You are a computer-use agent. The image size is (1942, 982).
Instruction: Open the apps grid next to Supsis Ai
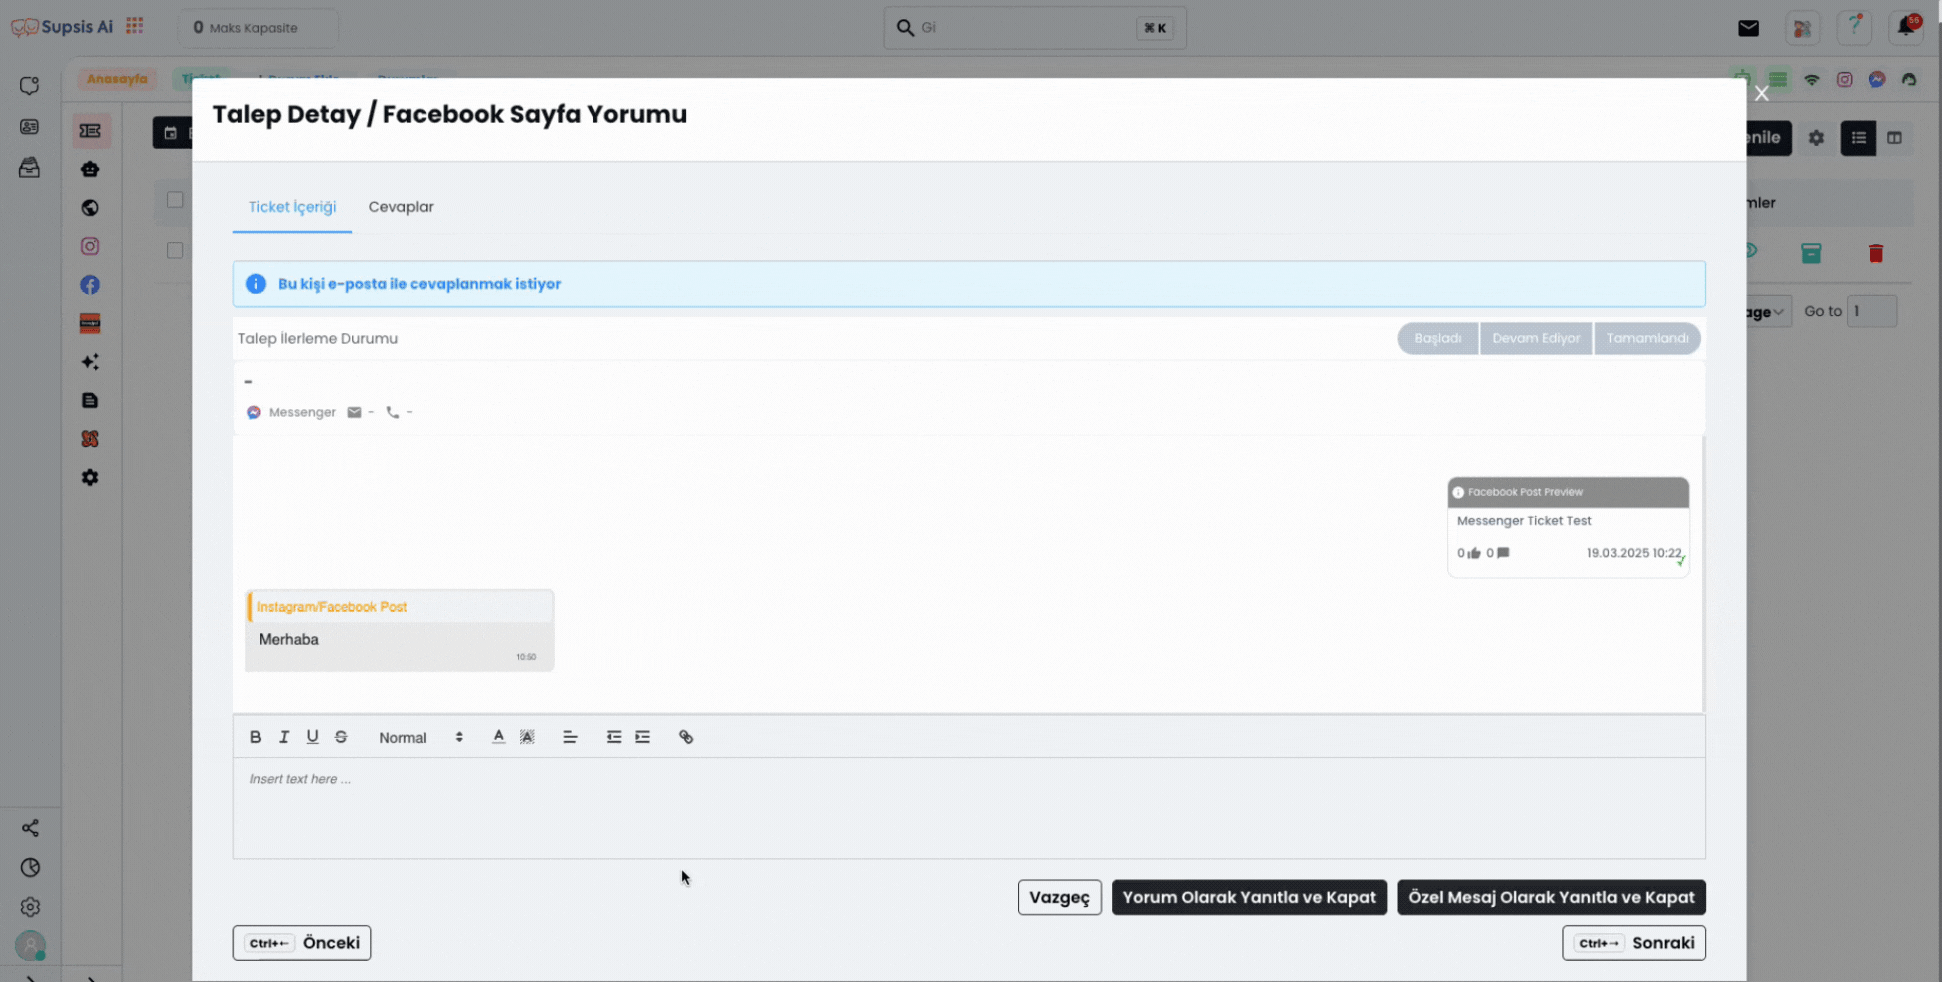click(x=135, y=26)
